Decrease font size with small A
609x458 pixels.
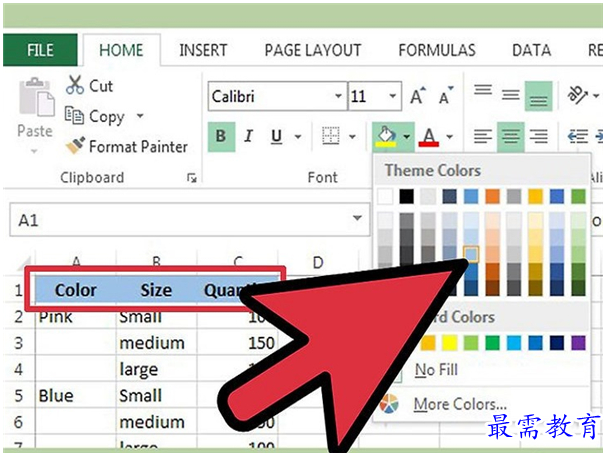click(x=446, y=95)
